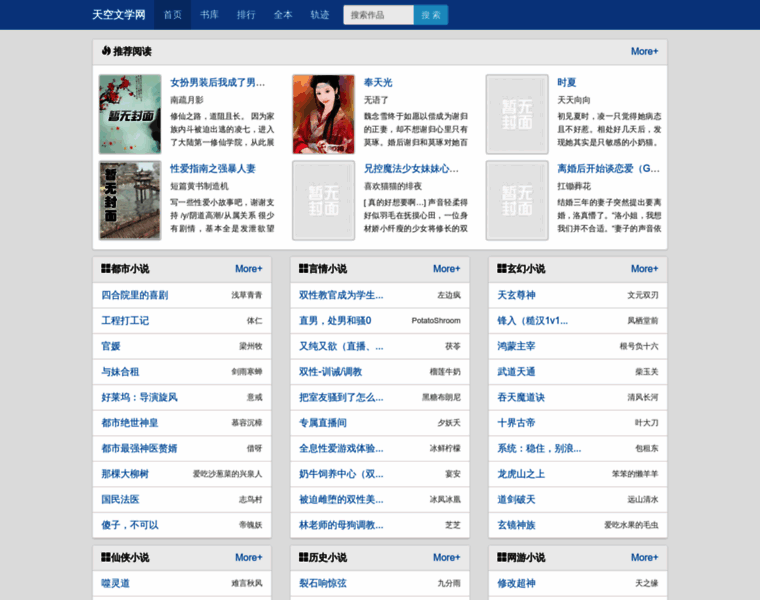Click the grid icon next to 都市小说

pos(106,269)
